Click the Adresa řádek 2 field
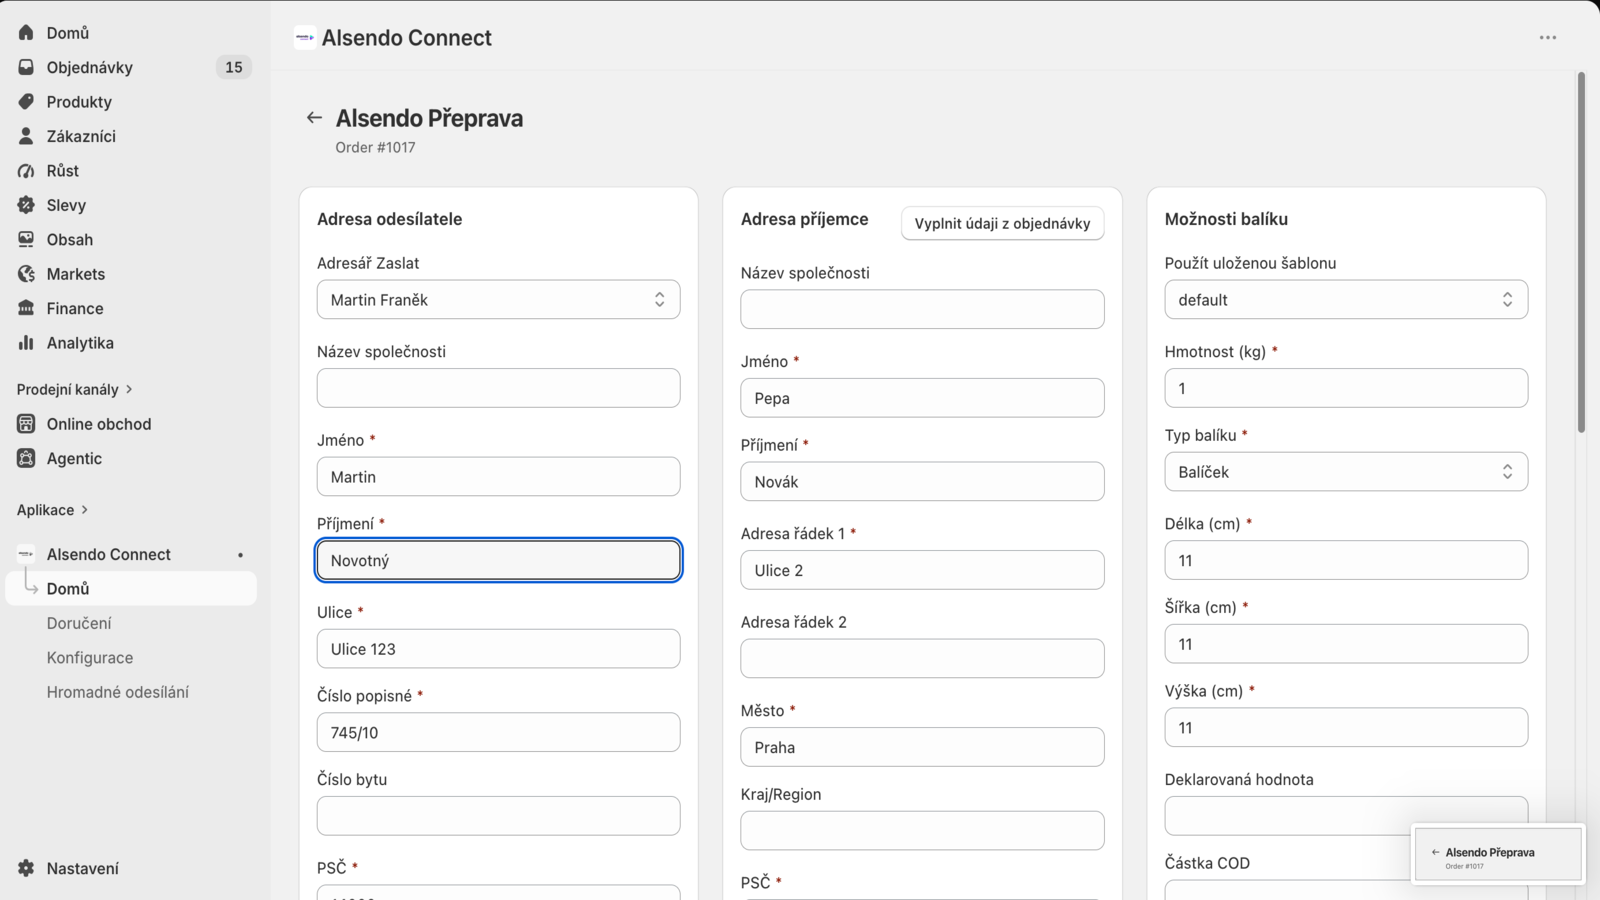Image resolution: width=1600 pixels, height=900 pixels. [922, 658]
